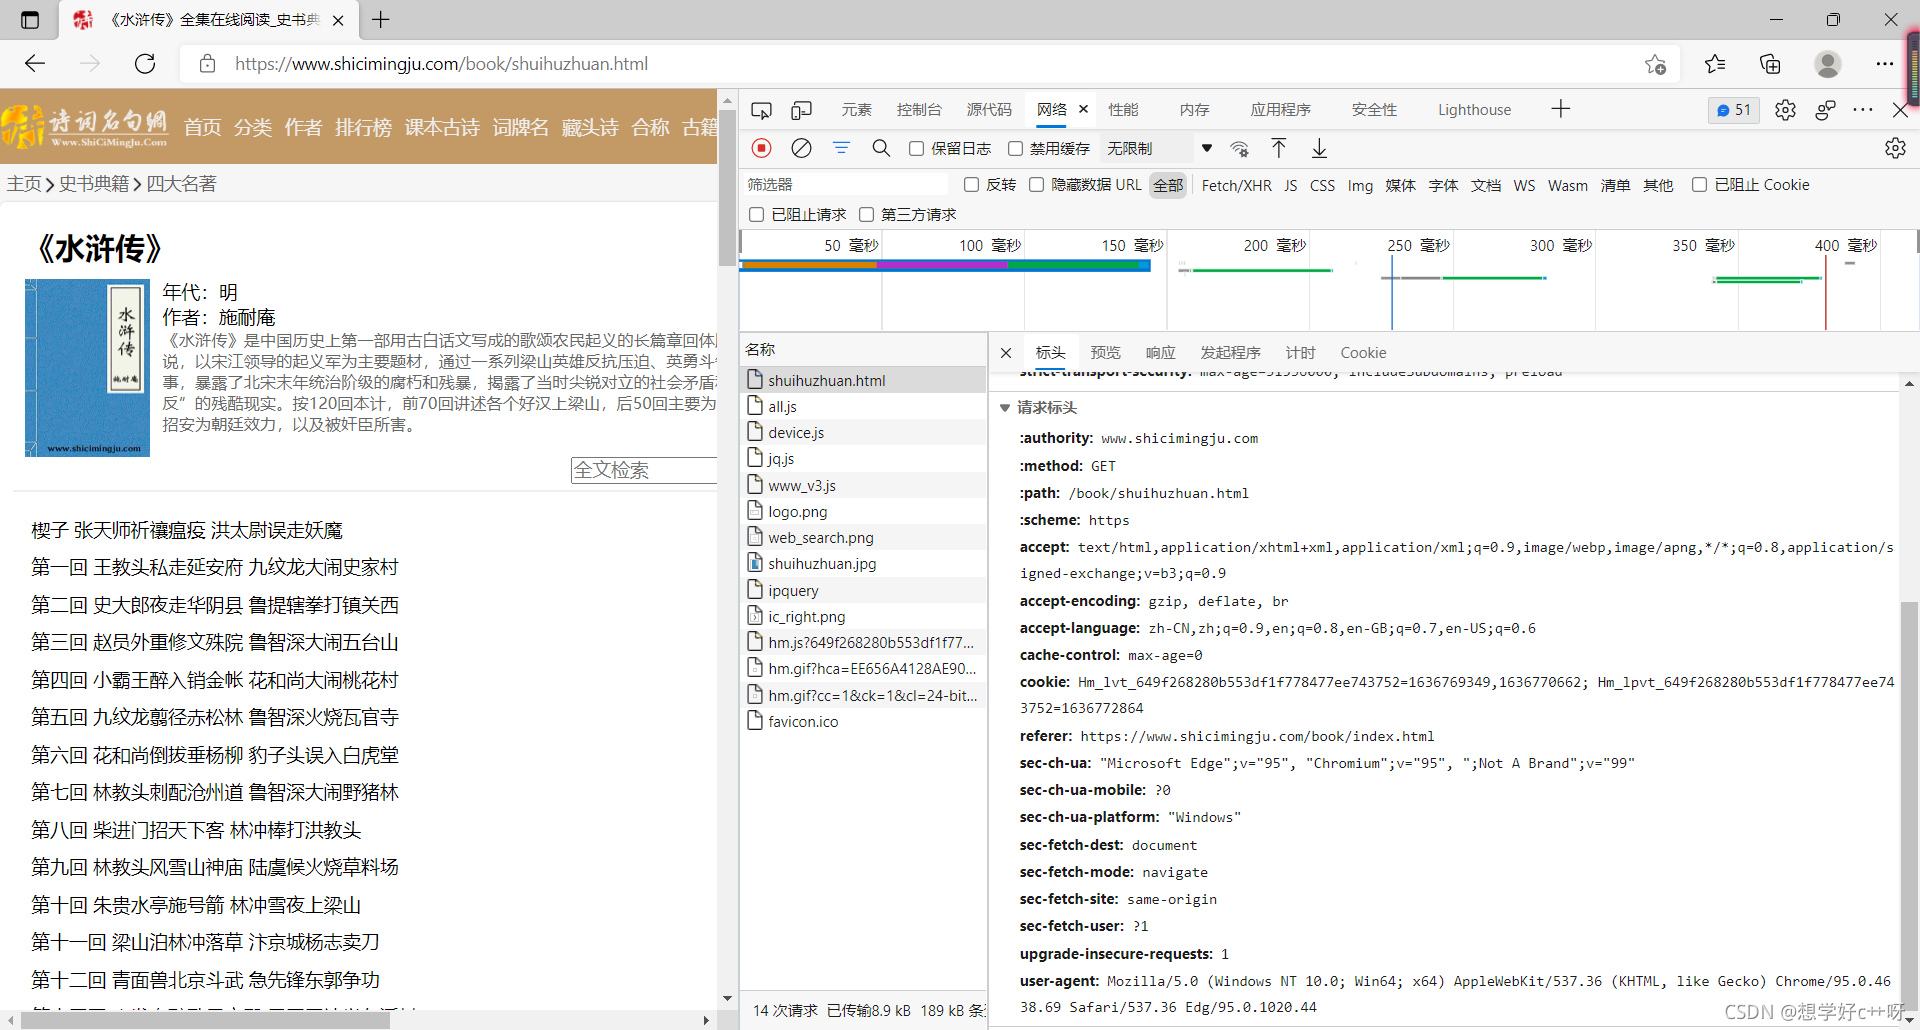The width and height of the screenshot is (1920, 1030).
Task: Toggle 第三方请求 checkbox
Action: [x=867, y=215]
